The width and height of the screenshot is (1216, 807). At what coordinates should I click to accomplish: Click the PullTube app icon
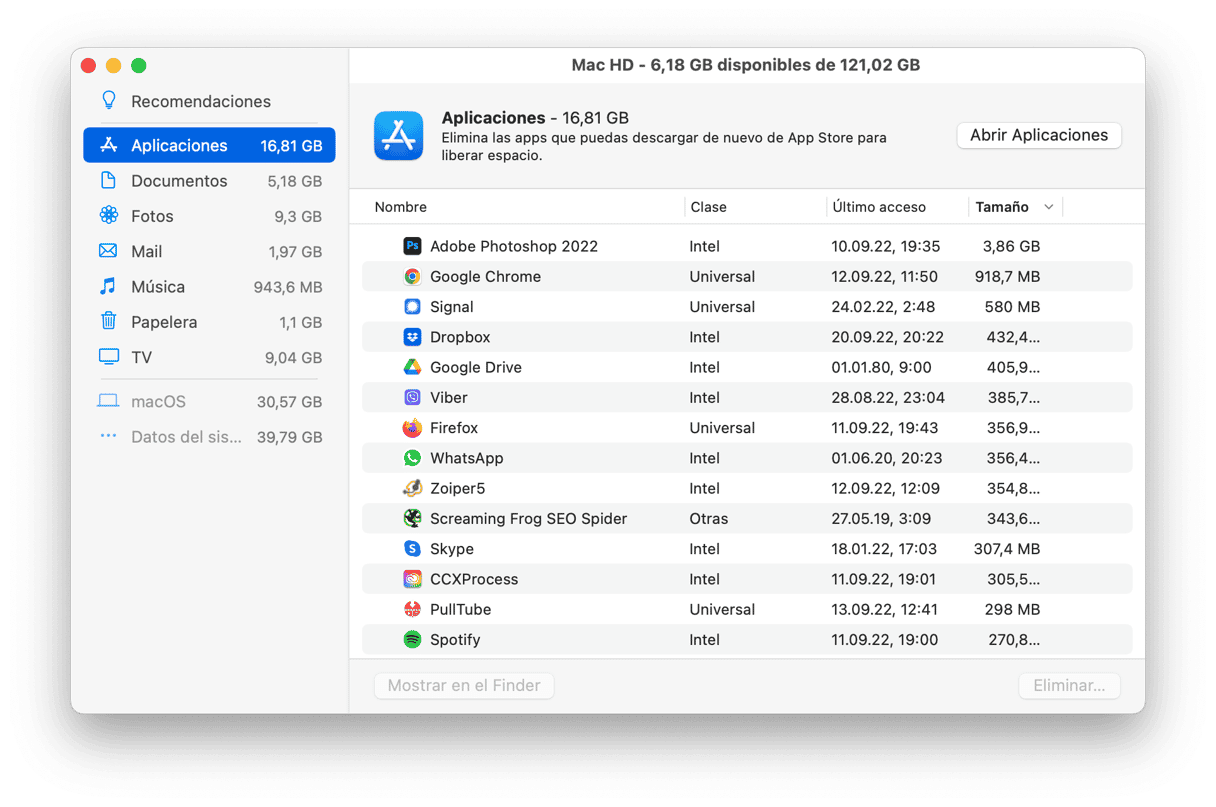point(412,609)
